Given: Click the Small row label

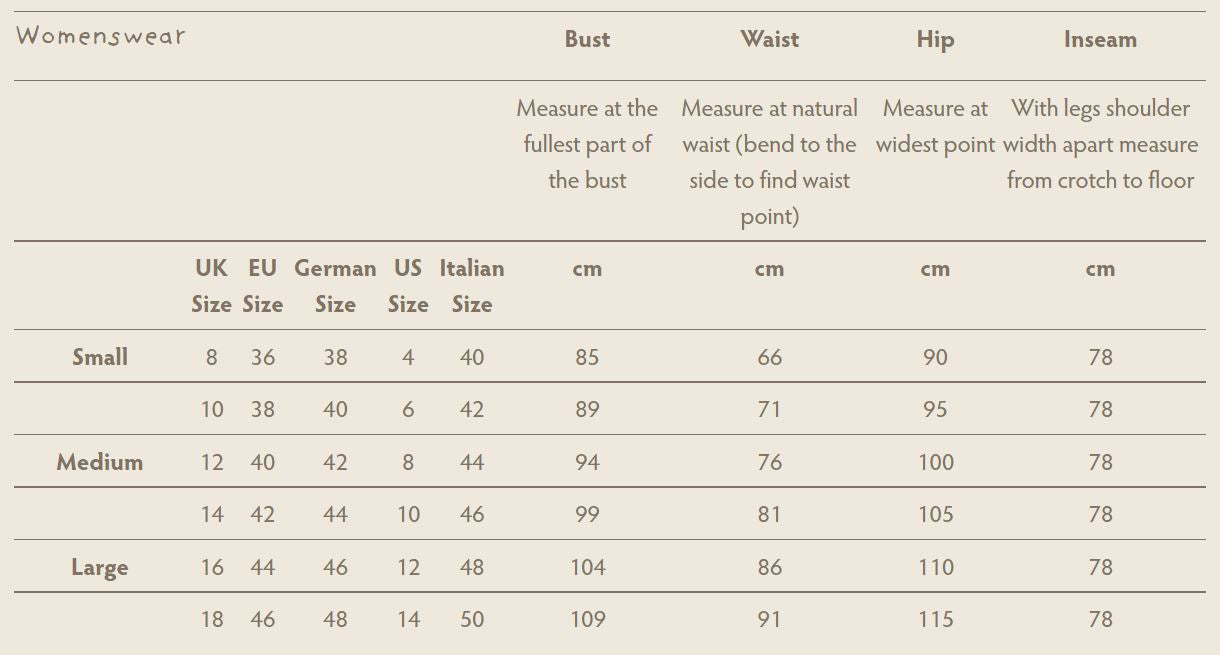Looking at the screenshot, I should (x=100, y=357).
